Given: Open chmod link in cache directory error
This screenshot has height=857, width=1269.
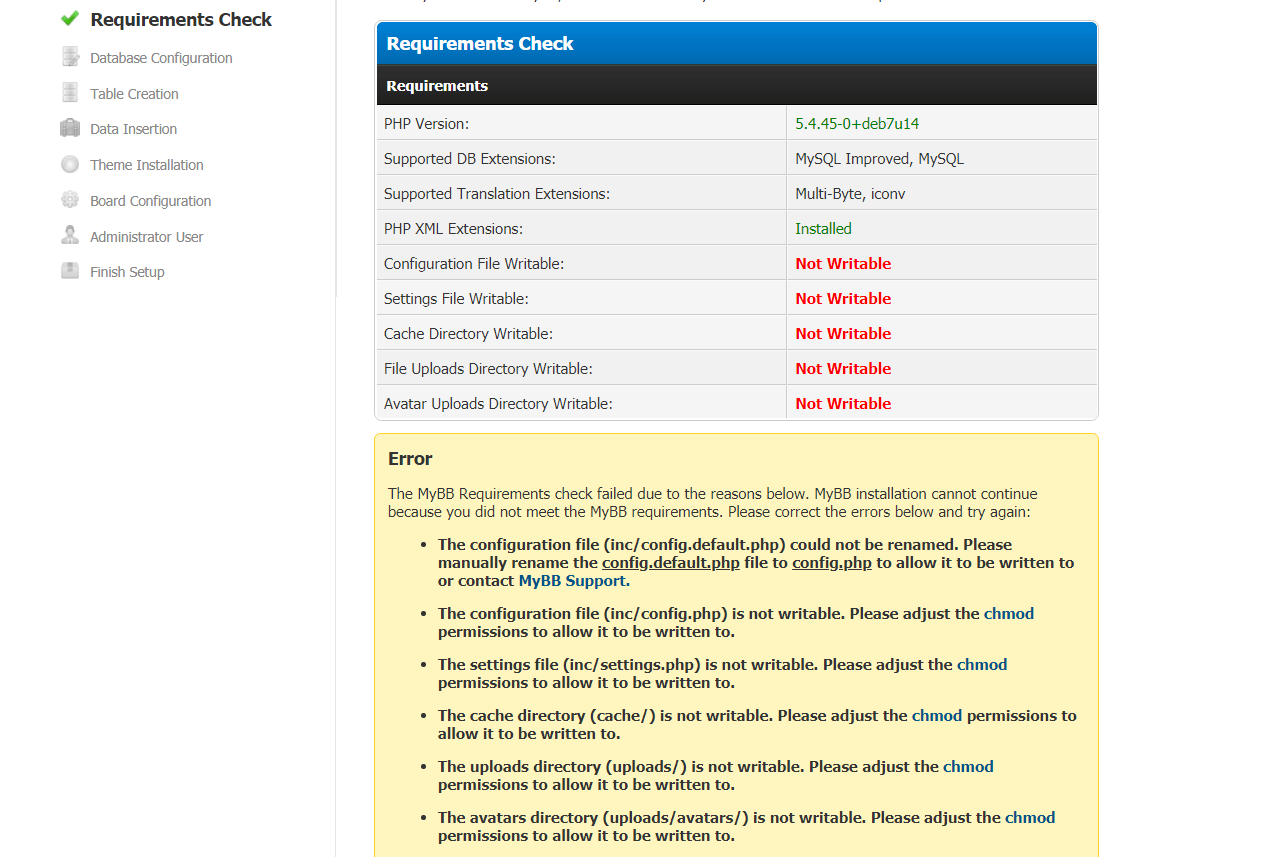Looking at the screenshot, I should click(x=936, y=716).
